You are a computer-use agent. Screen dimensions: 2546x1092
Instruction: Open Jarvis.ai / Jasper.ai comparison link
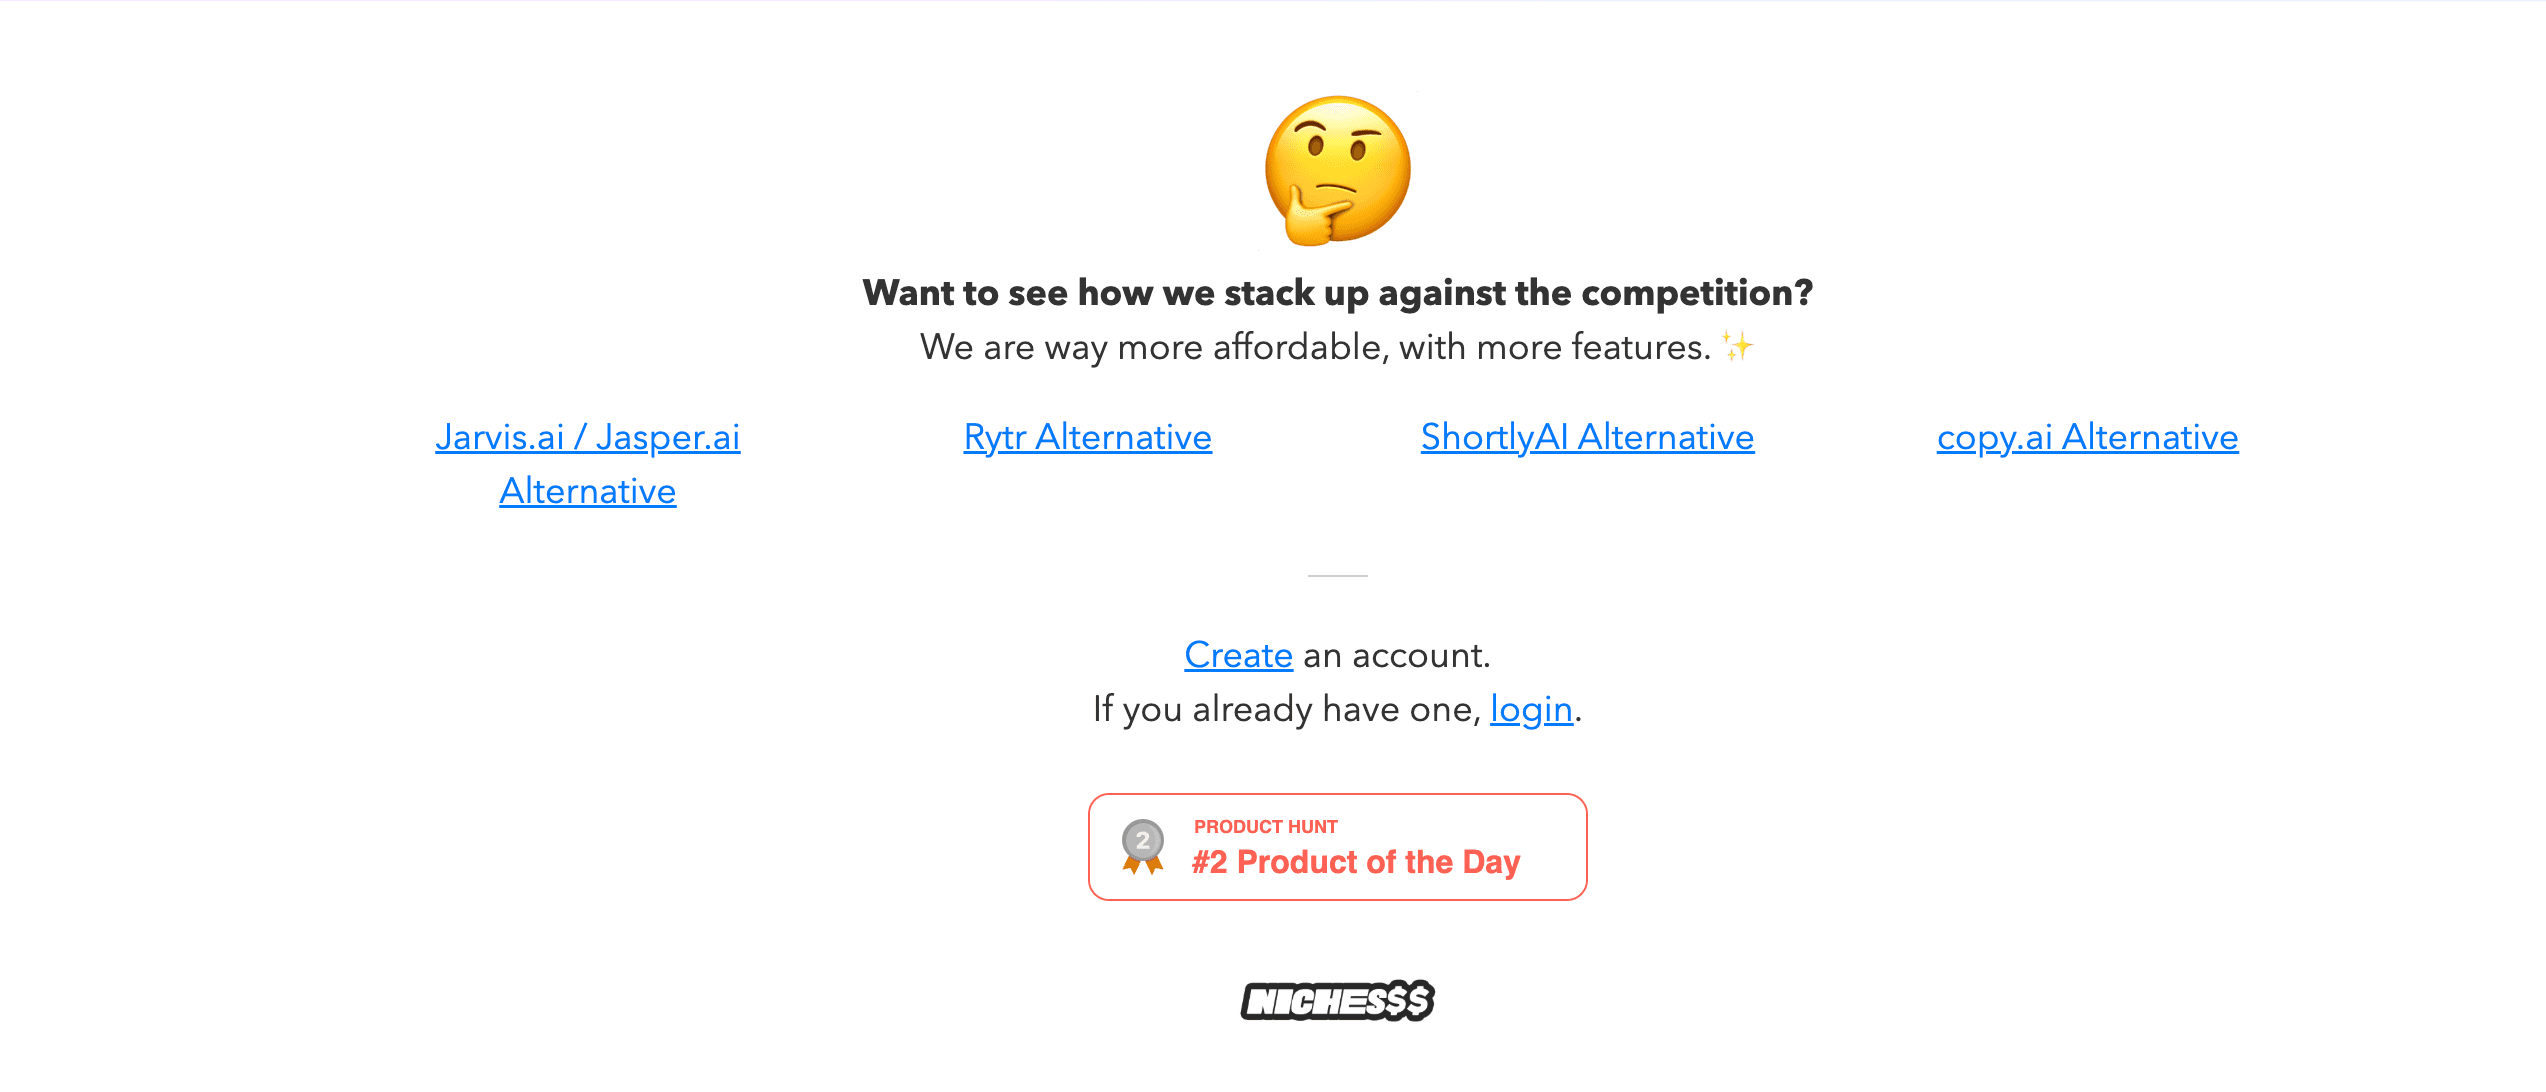coord(588,464)
